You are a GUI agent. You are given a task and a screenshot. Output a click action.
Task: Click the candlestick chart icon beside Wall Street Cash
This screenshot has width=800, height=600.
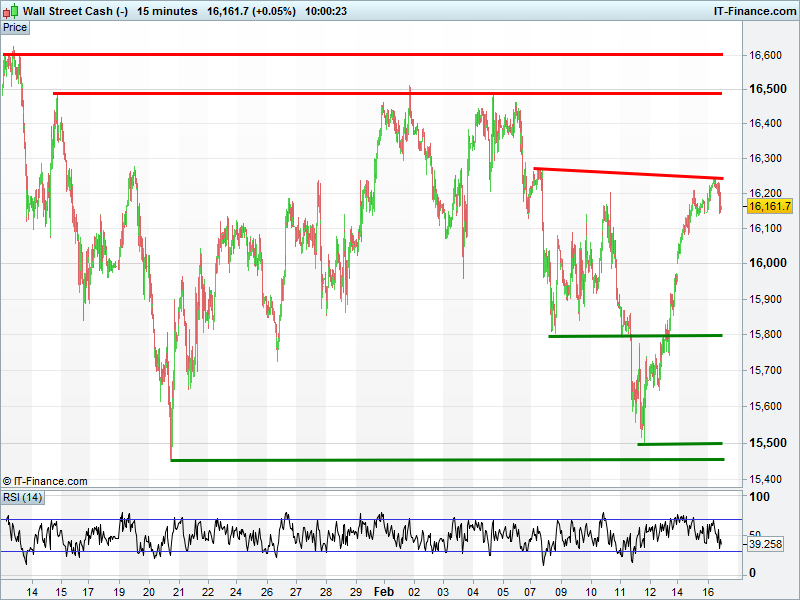point(11,11)
